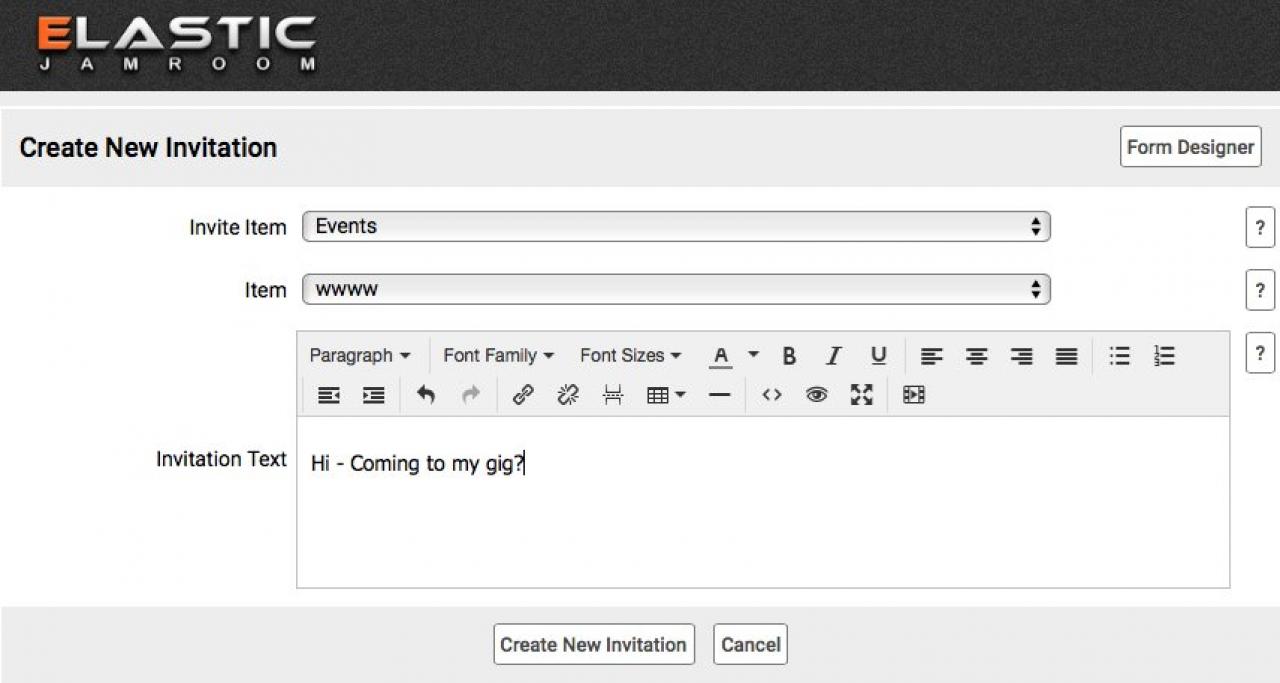Click the underline formatting icon
Image resolution: width=1280 pixels, height=683 pixels.
coord(878,356)
